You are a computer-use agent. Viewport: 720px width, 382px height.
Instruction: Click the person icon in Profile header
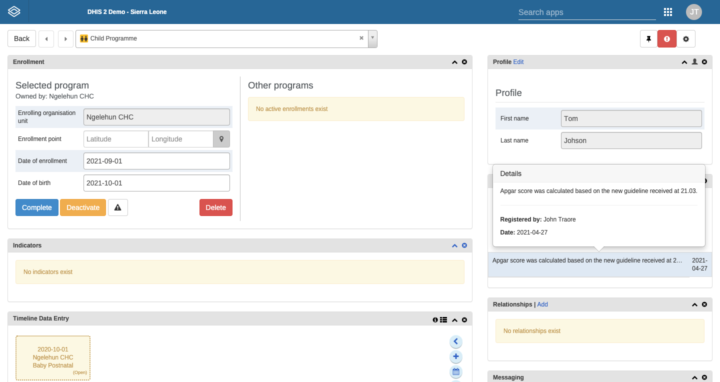695,62
